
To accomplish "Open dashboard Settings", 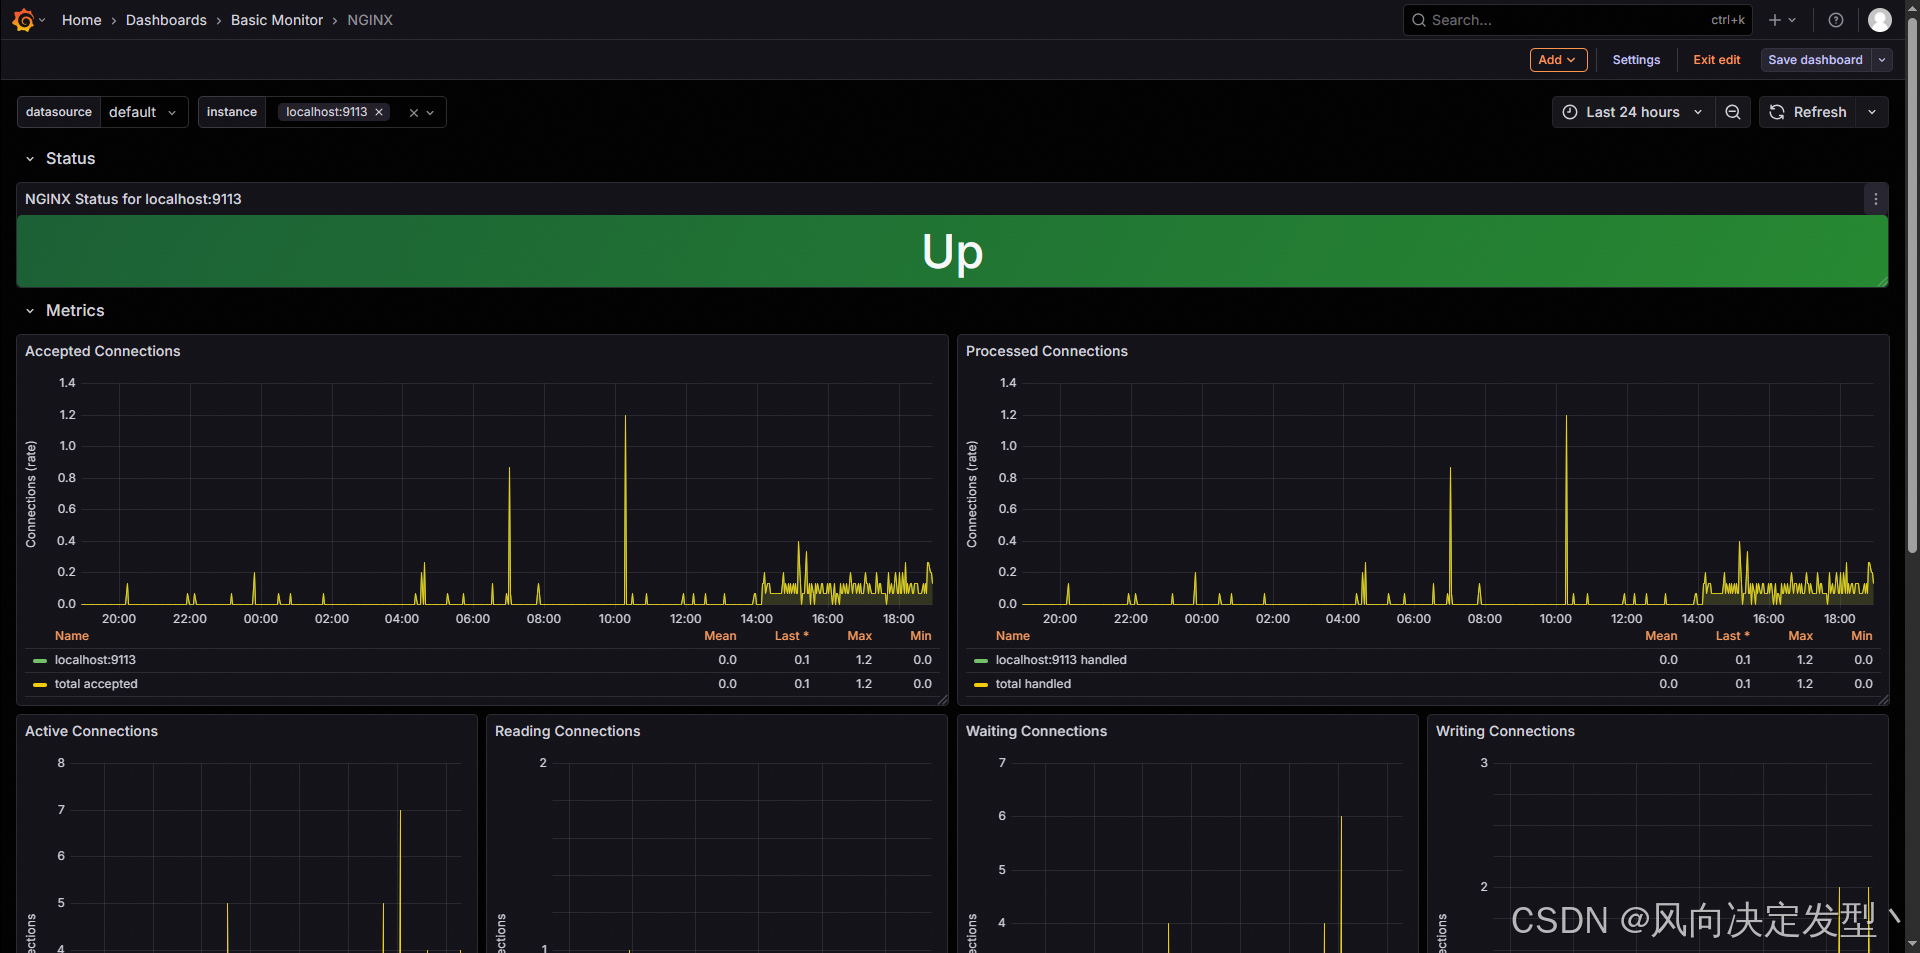I will 1636,60.
